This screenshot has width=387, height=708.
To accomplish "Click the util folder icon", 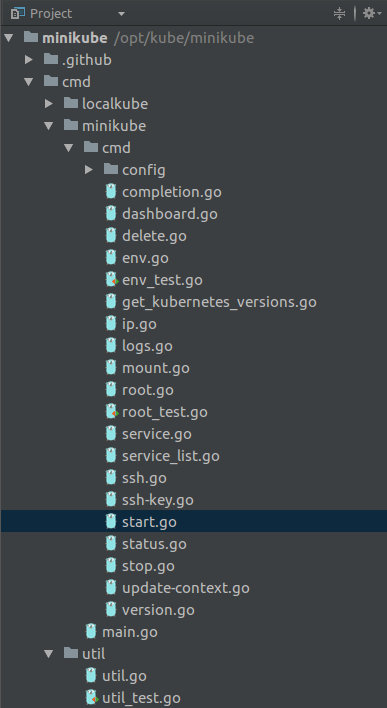I will [x=71, y=652].
